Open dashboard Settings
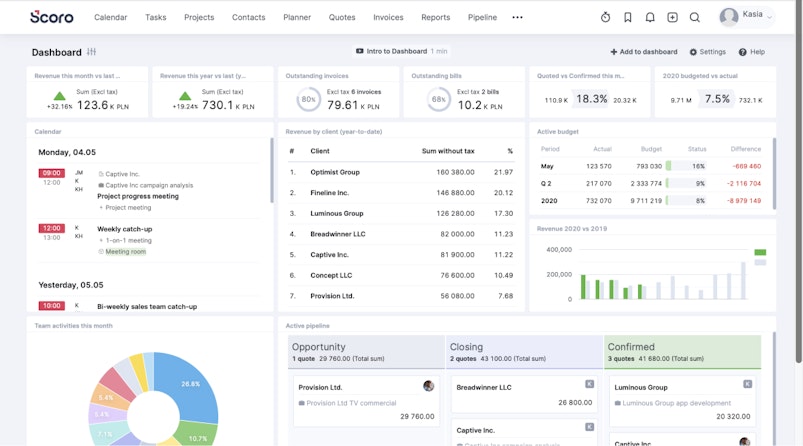This screenshot has width=803, height=446. [x=707, y=52]
